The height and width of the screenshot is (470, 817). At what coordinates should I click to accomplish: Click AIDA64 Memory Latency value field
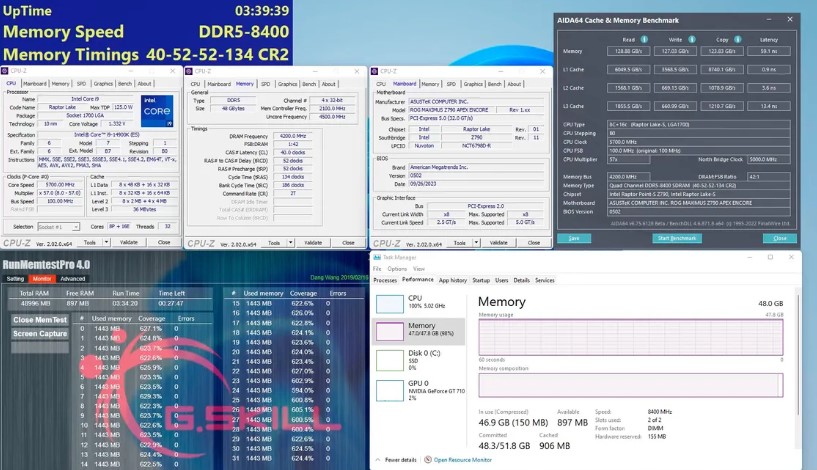[769, 51]
